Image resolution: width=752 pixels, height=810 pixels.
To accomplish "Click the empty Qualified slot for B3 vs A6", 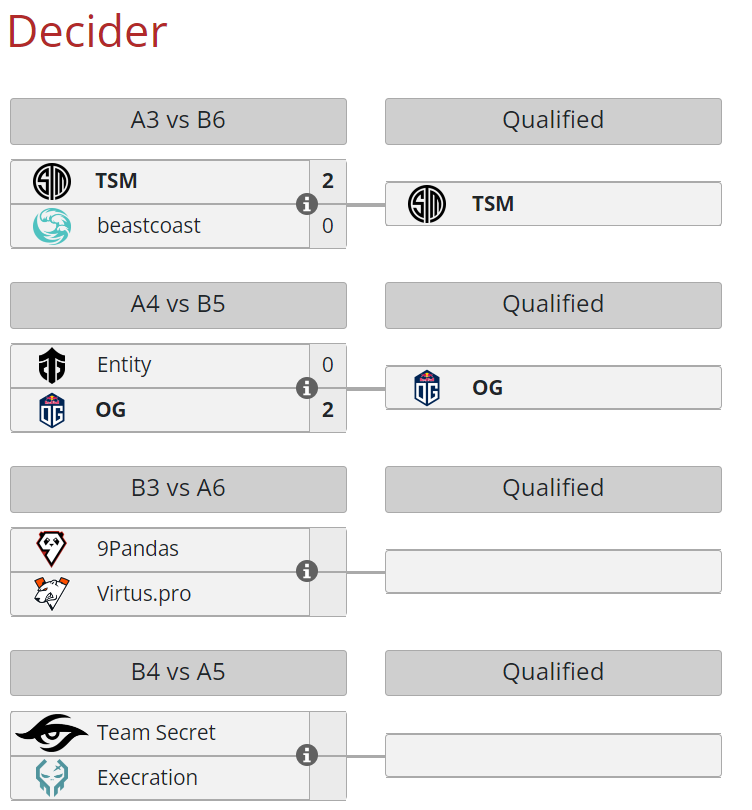I will click(x=553, y=571).
